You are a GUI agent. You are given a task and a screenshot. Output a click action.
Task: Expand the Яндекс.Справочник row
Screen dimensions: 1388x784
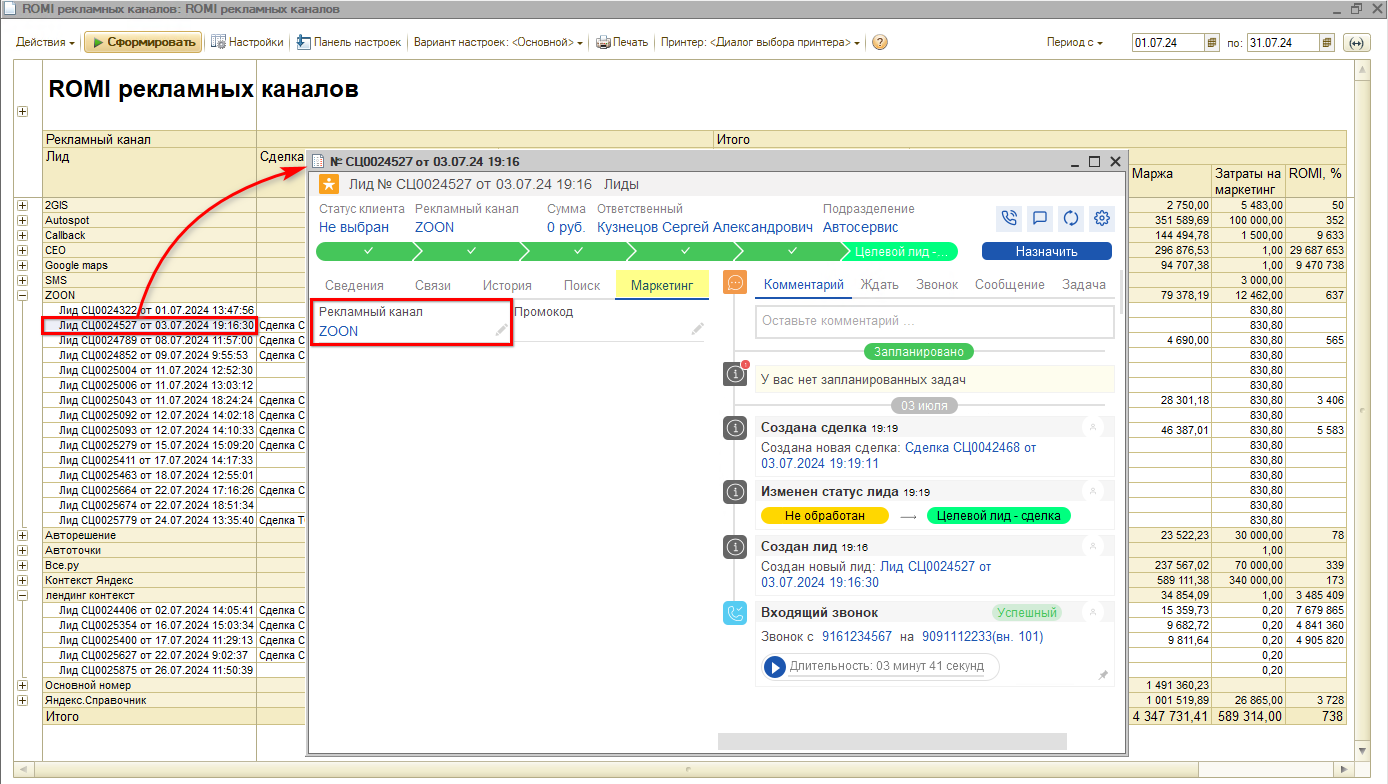[x=22, y=700]
